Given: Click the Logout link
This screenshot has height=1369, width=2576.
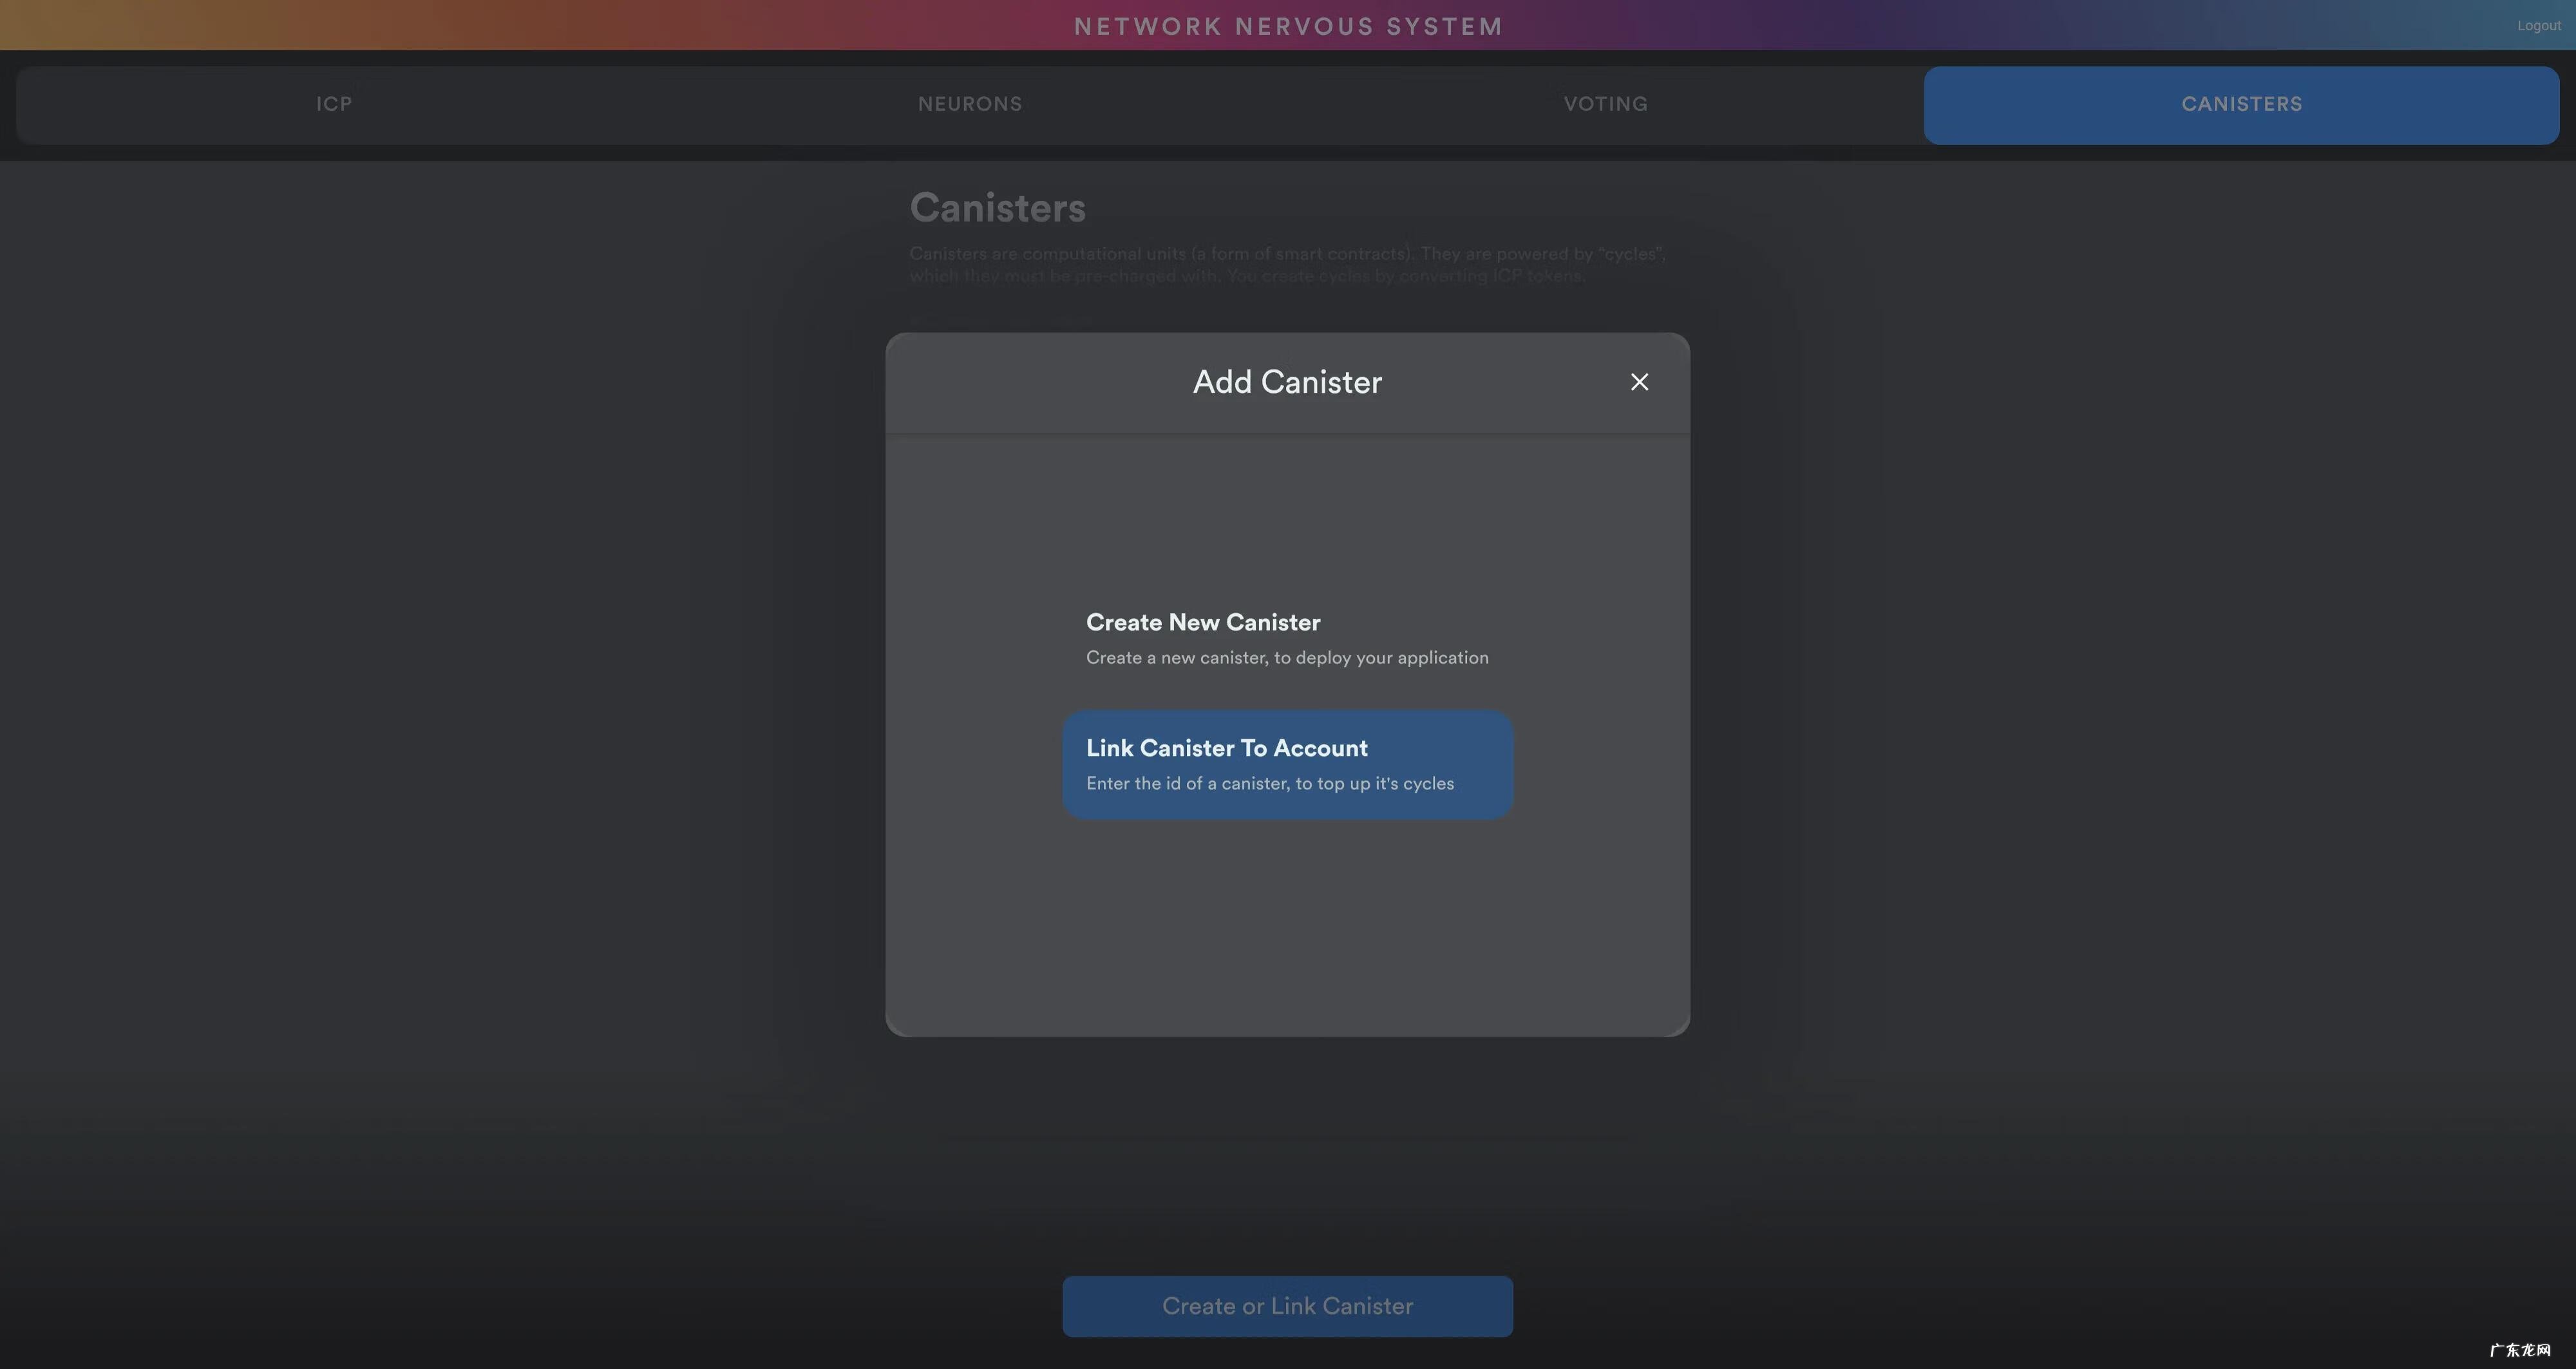Looking at the screenshot, I should (2538, 26).
